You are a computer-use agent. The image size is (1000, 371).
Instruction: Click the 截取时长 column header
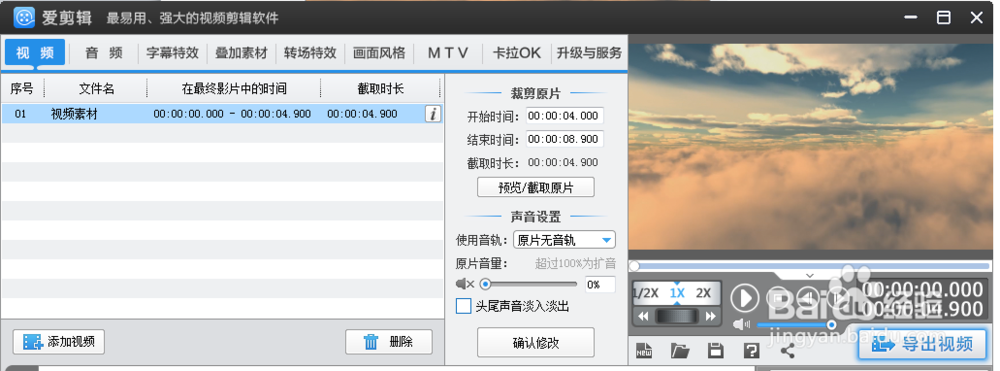[381, 89]
